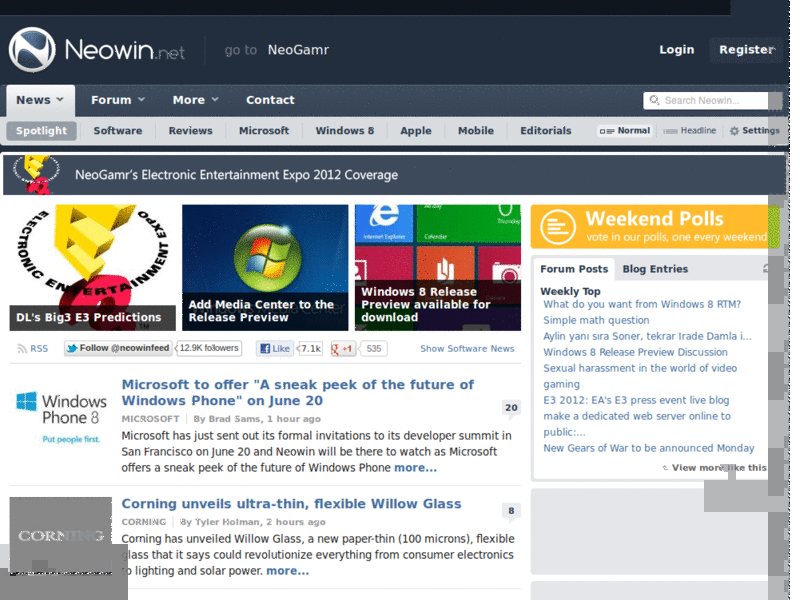Click 'View more like this' link
This screenshot has width=800, height=600.
tap(719, 468)
